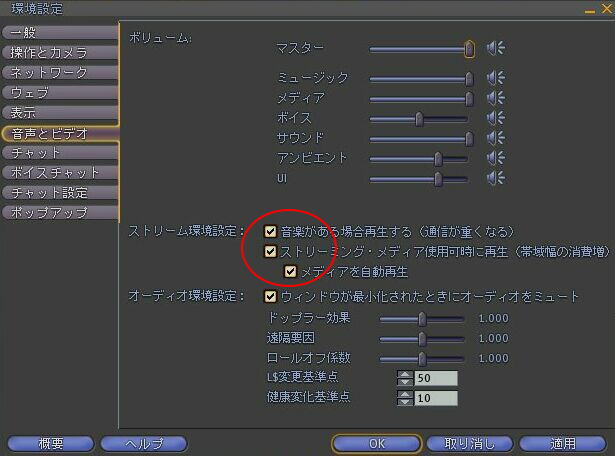Open the 操作とカメラ tab
This screenshot has height=456, width=615.
60,53
